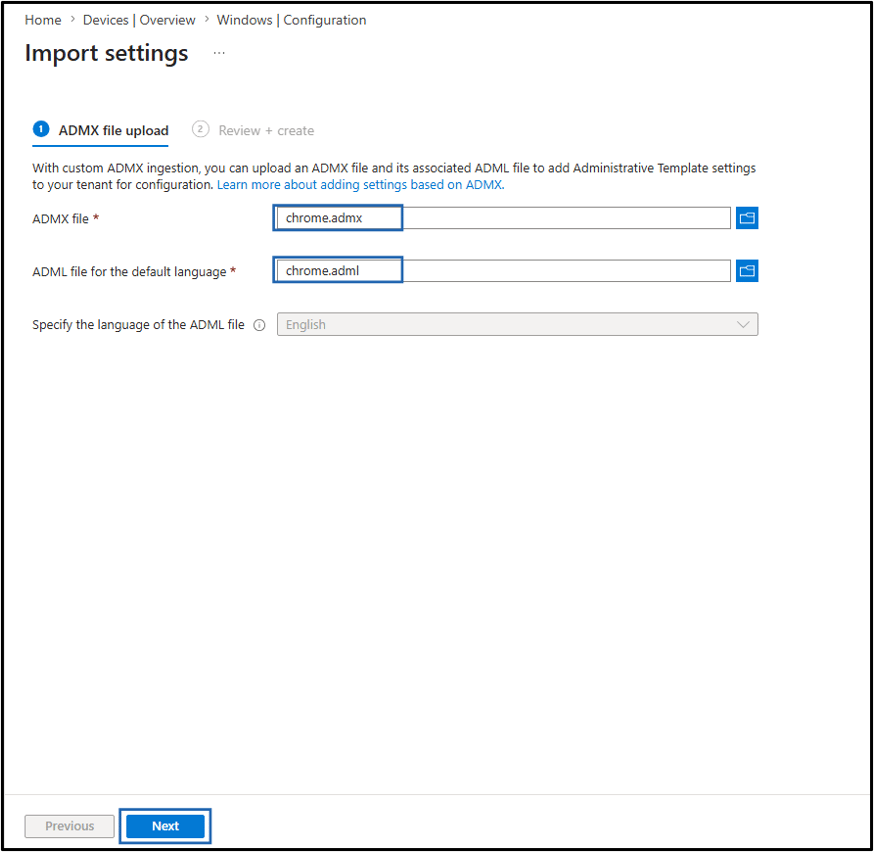Select the ADMX file upload step tab
874x852 pixels.
(x=101, y=130)
